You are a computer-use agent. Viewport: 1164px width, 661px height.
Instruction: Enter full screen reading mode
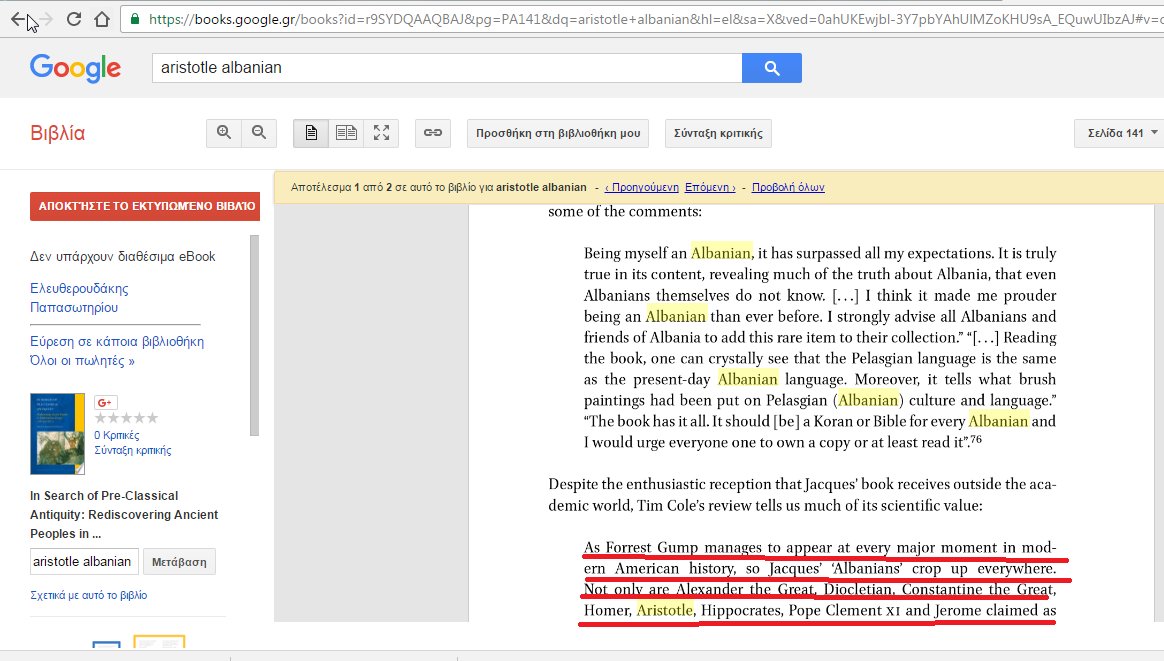382,133
